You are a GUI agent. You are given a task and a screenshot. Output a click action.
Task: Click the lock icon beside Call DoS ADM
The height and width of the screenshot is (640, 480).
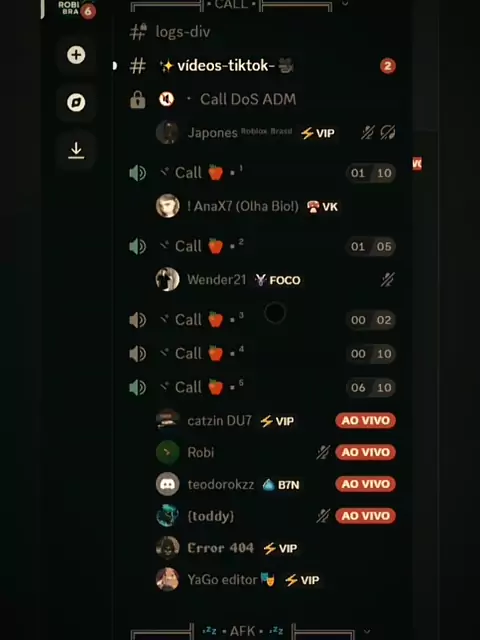coord(138,100)
